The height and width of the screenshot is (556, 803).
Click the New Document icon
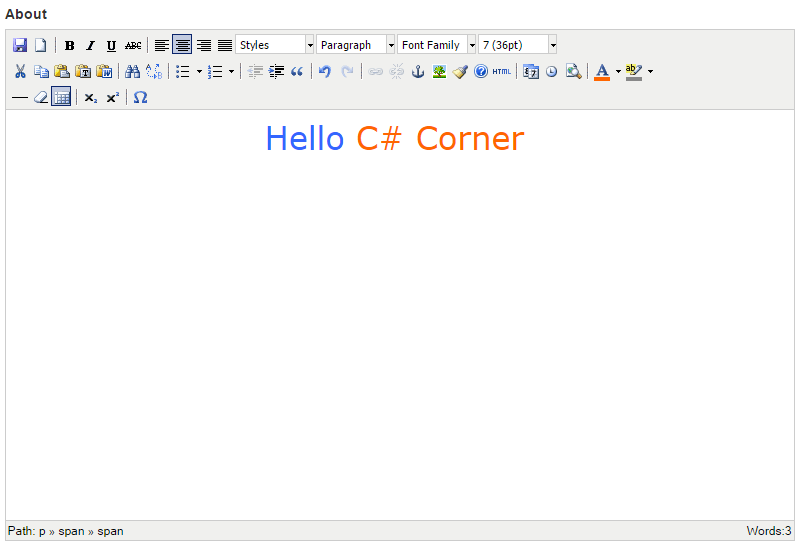coord(40,45)
